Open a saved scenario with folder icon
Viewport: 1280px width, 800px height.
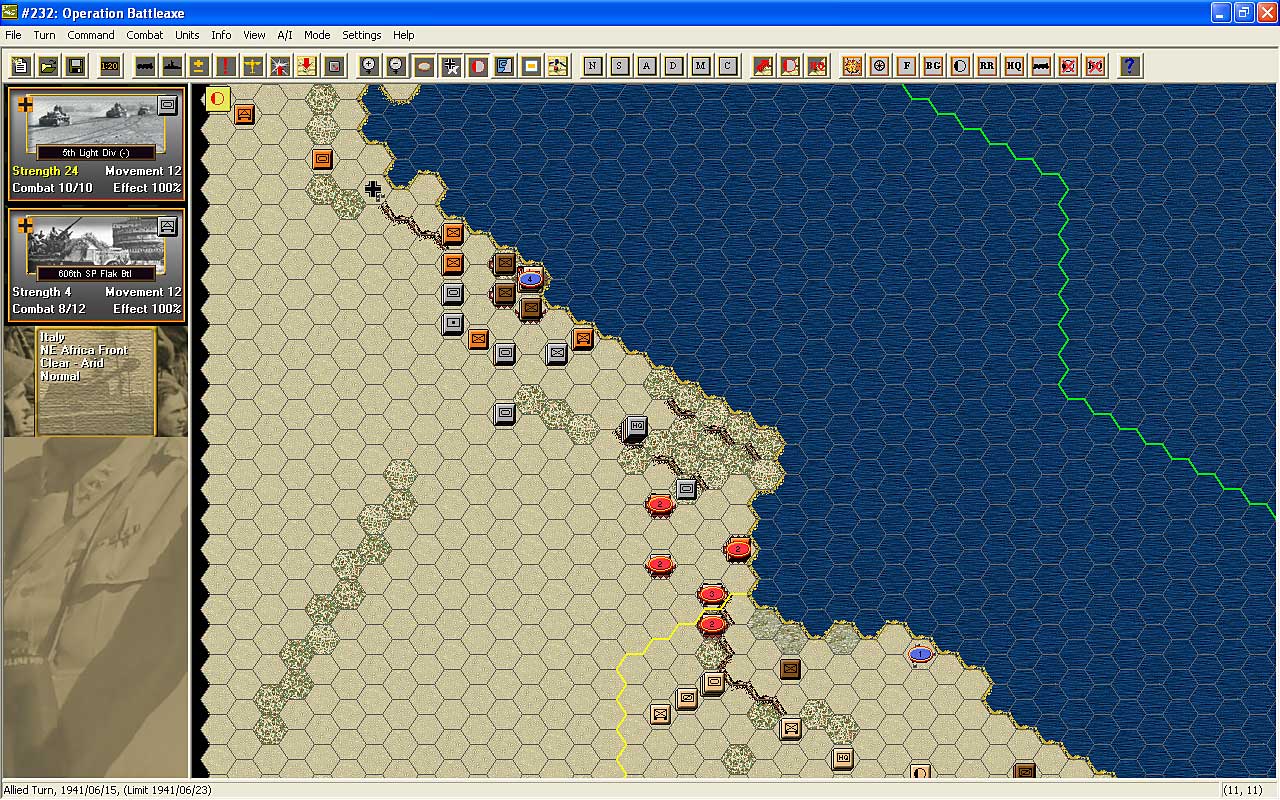pos(48,66)
